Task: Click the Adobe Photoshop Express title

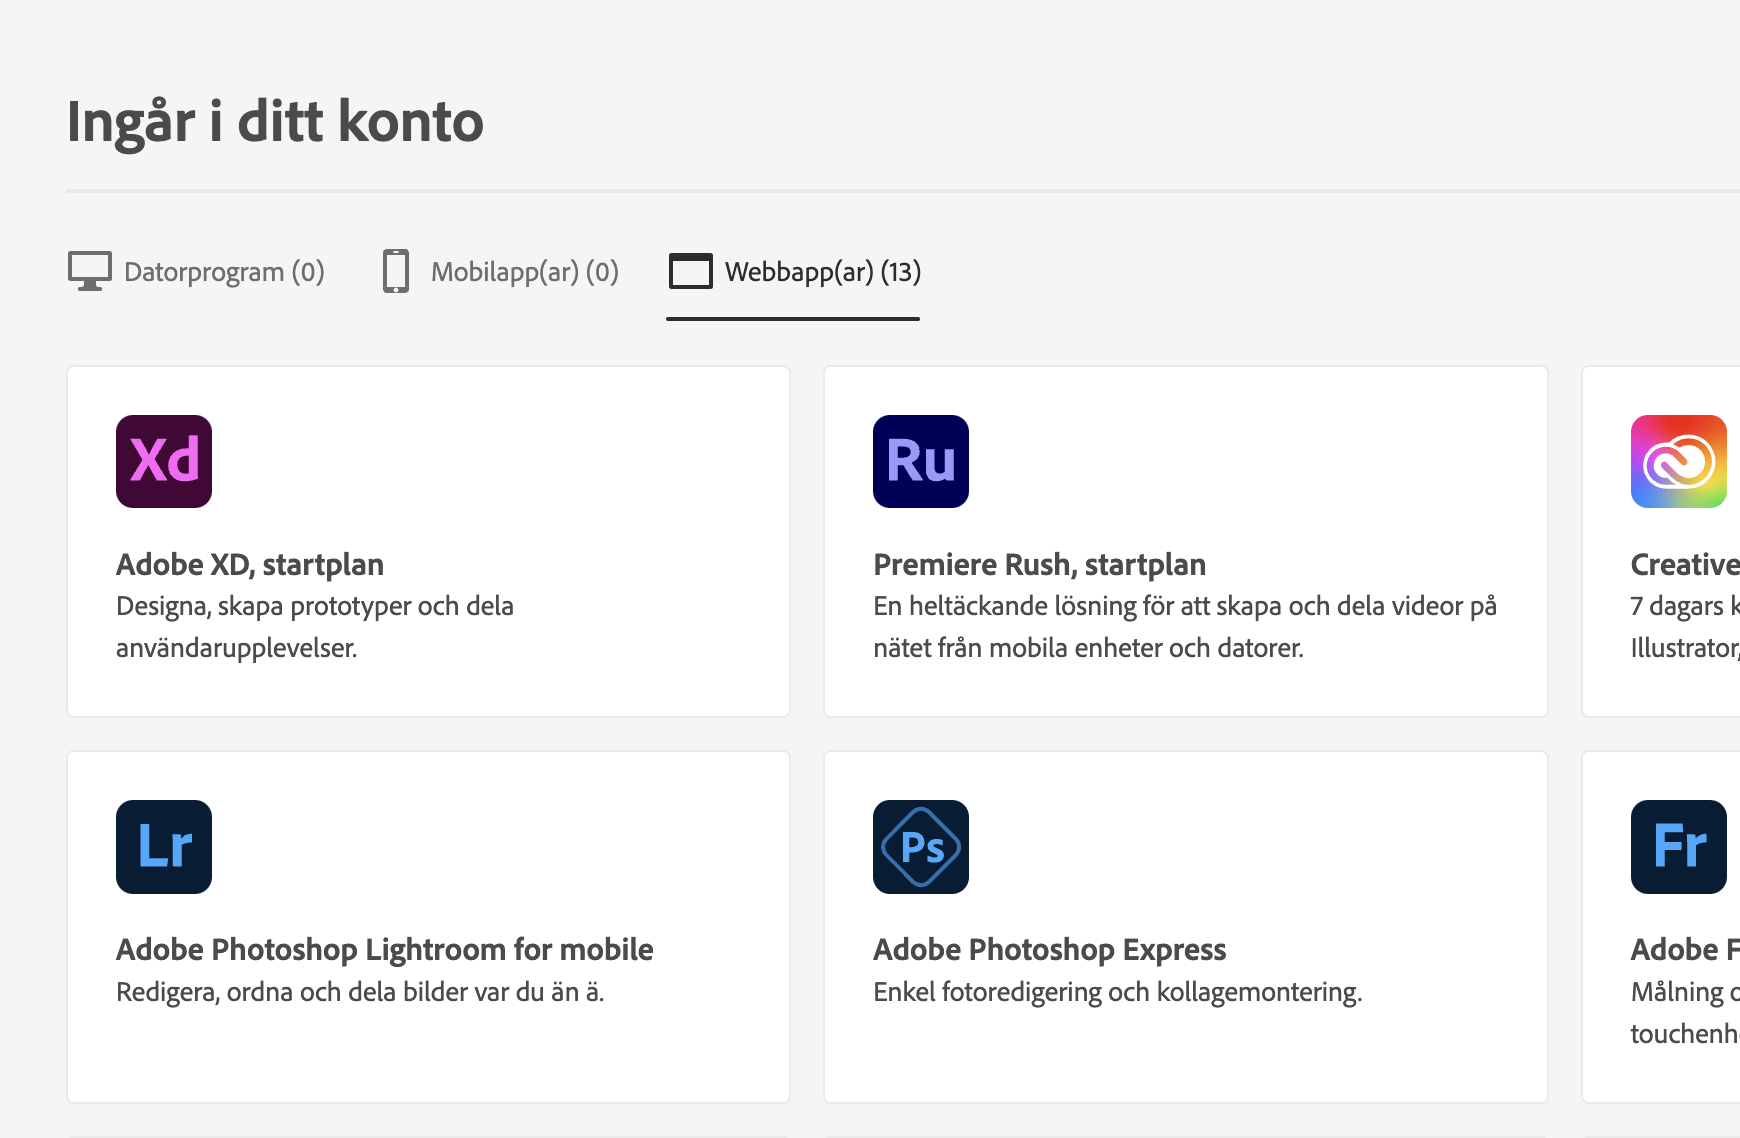Action: [x=1049, y=949]
